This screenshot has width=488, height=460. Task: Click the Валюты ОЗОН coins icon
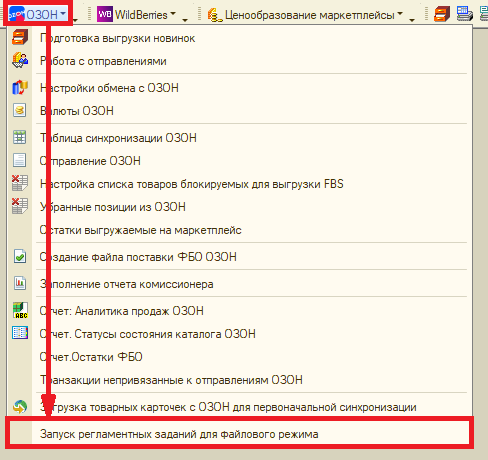click(19, 110)
